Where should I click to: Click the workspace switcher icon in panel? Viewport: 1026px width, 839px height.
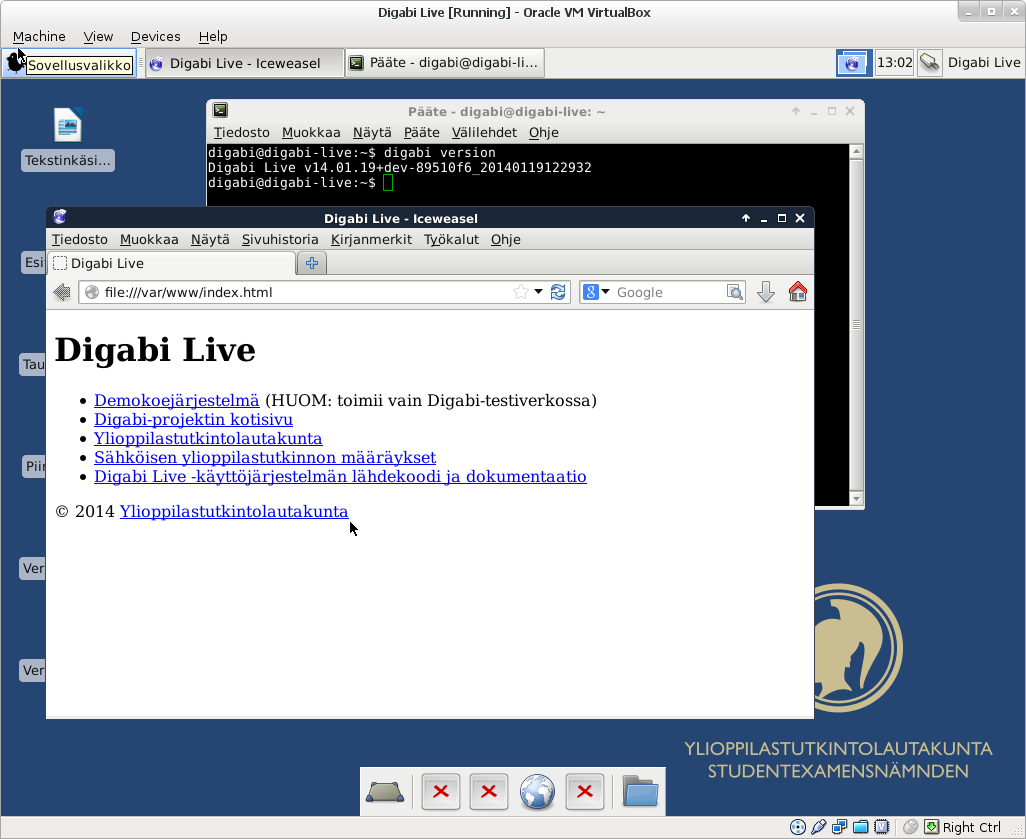[x=853, y=63]
